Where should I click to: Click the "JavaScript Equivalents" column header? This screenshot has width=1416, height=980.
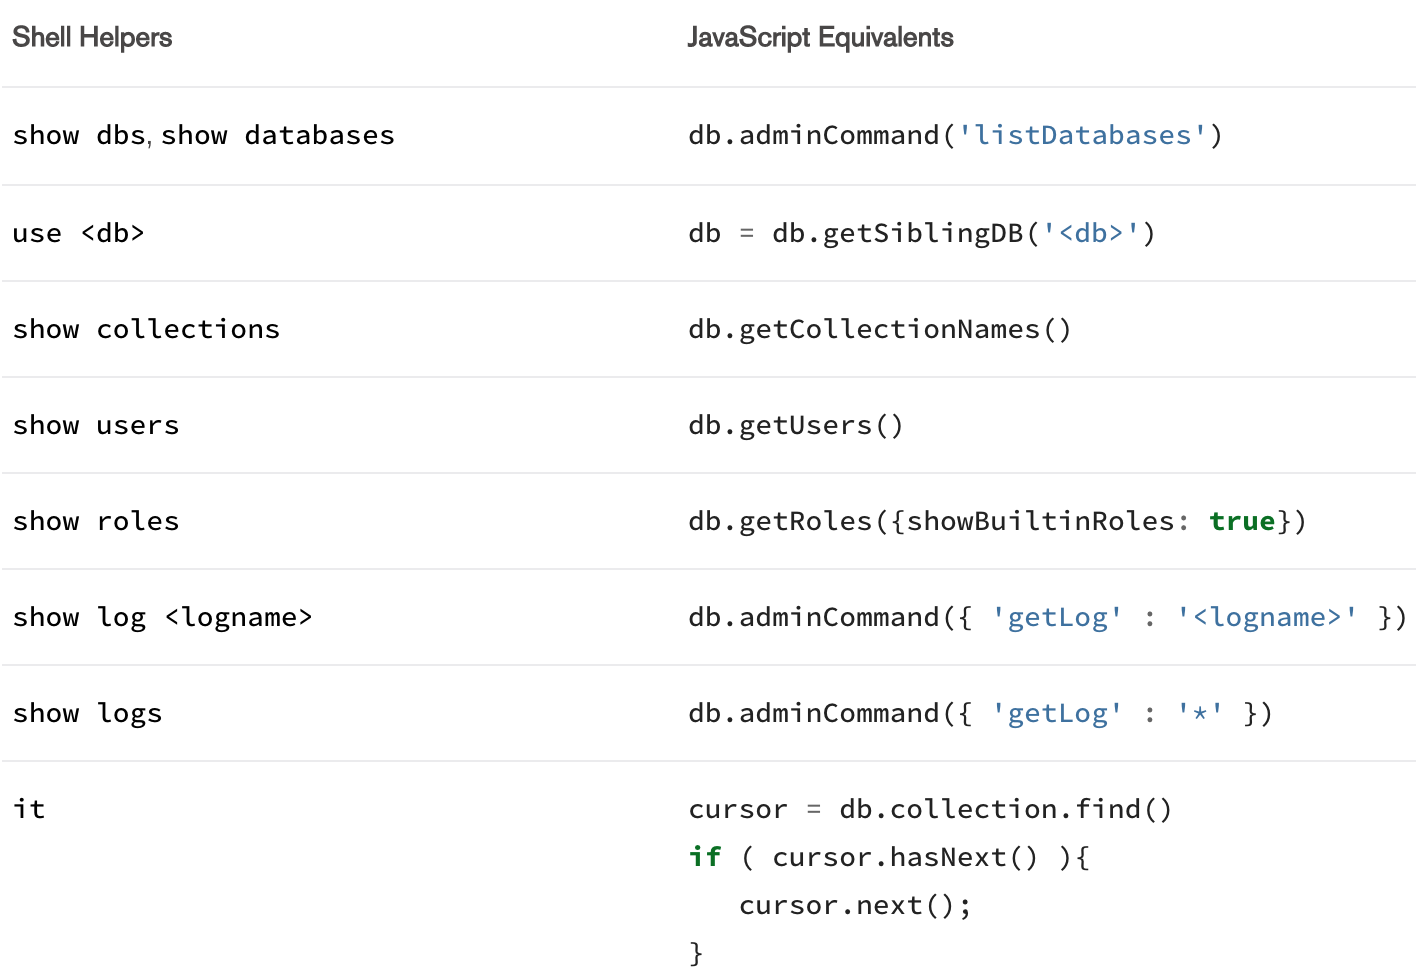click(820, 38)
